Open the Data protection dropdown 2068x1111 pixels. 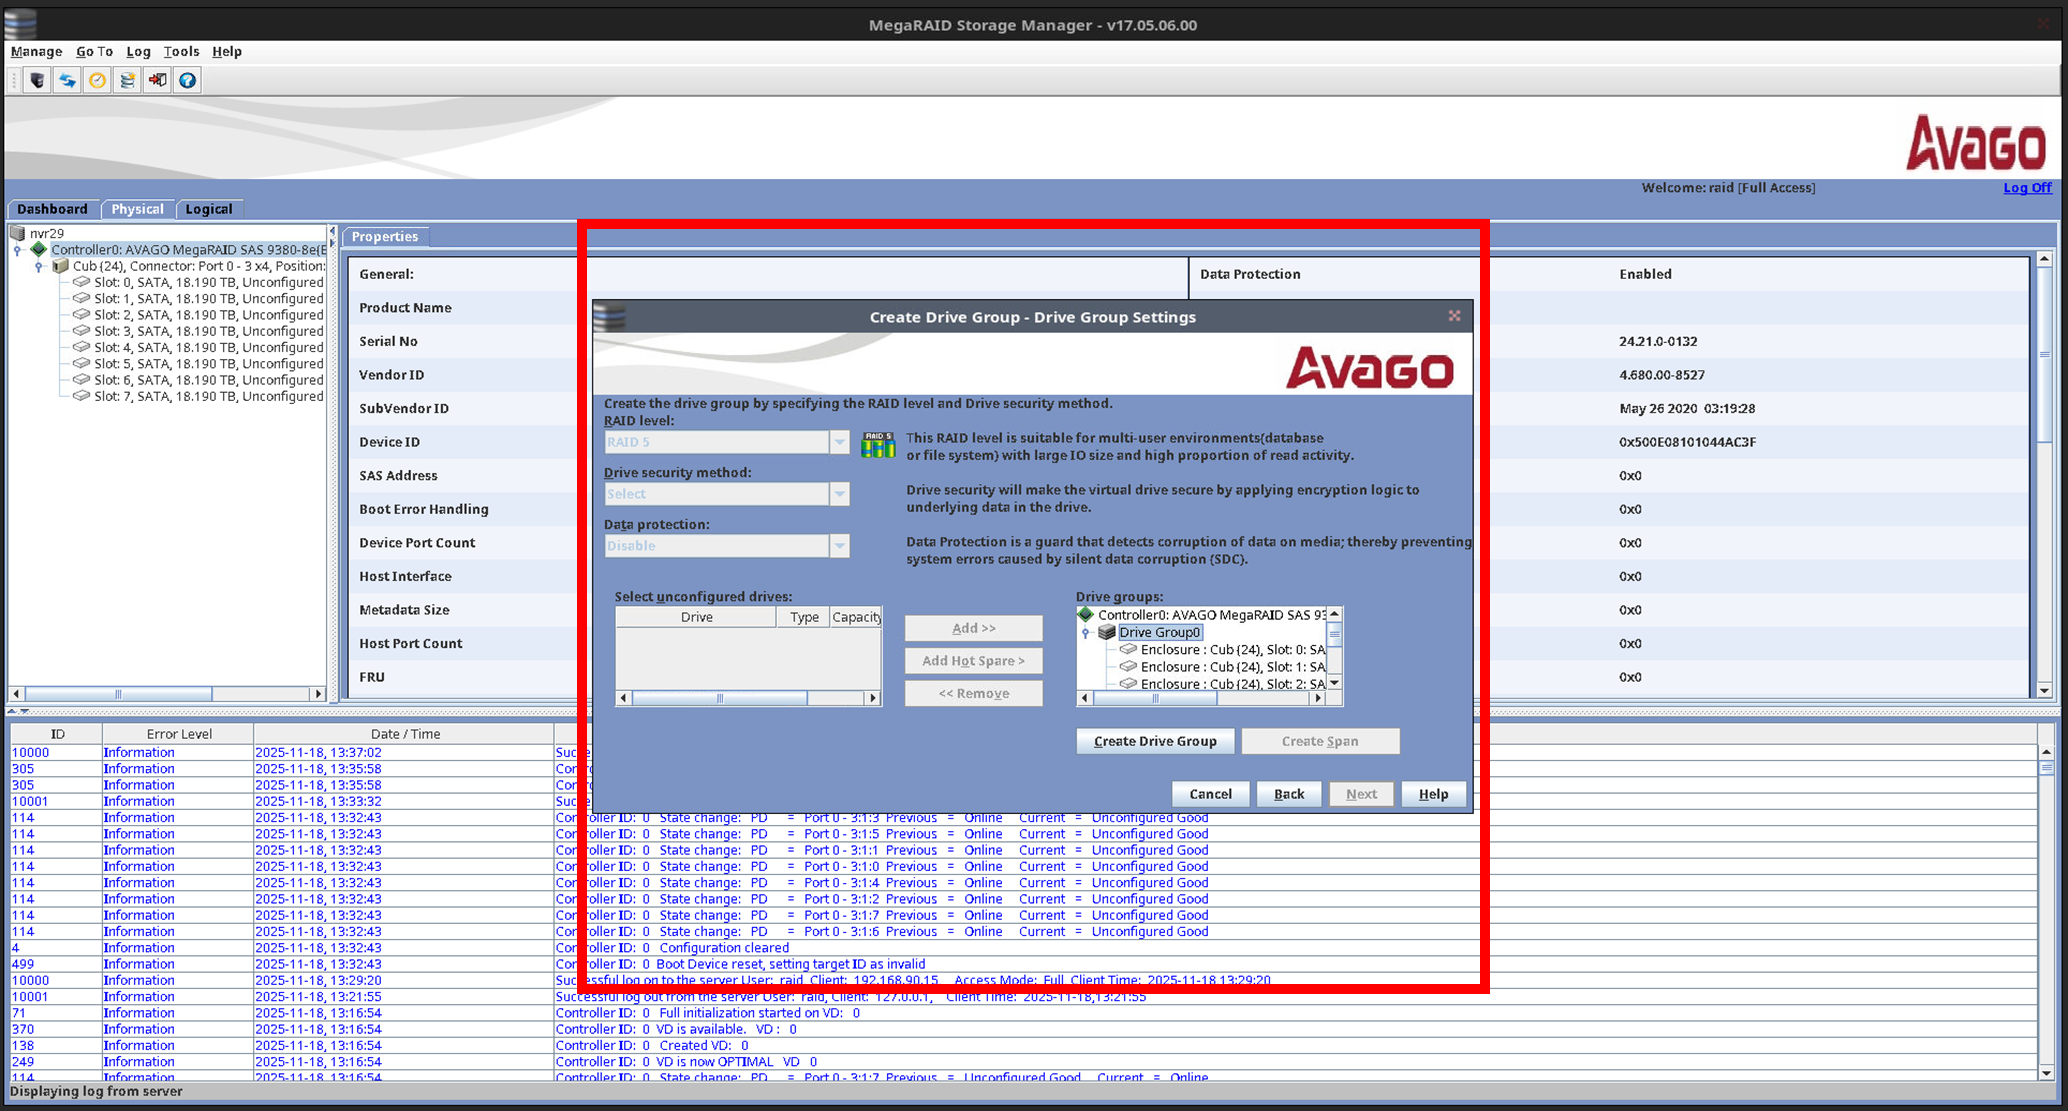coord(839,546)
